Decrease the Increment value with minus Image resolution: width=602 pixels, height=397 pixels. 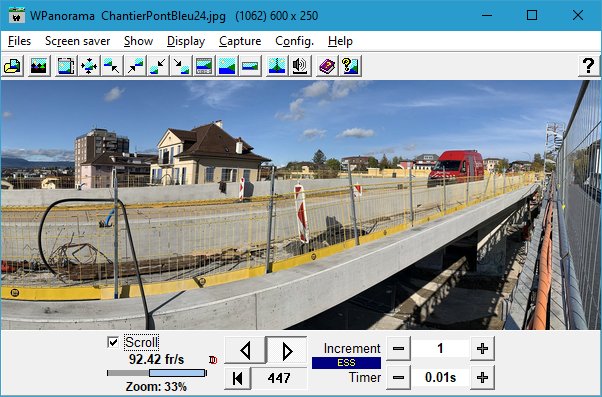[x=399, y=349]
